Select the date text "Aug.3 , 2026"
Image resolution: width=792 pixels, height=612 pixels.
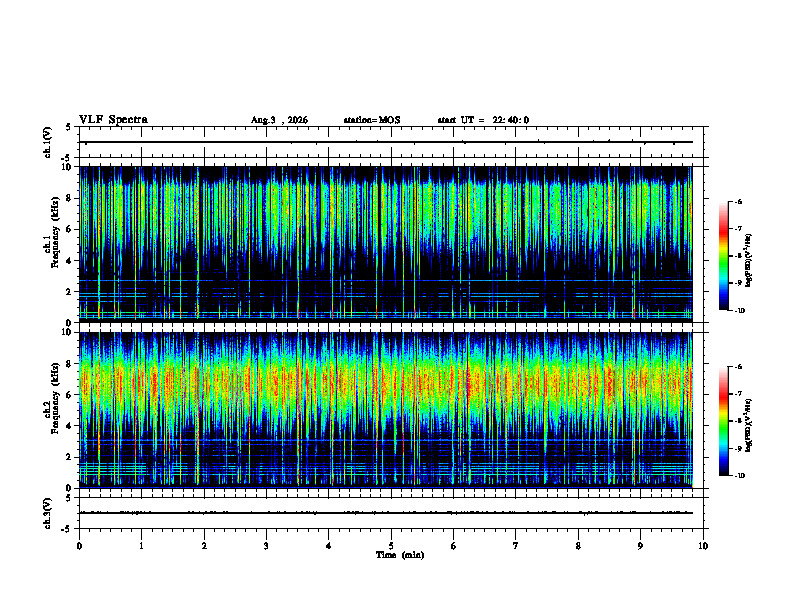(x=279, y=120)
